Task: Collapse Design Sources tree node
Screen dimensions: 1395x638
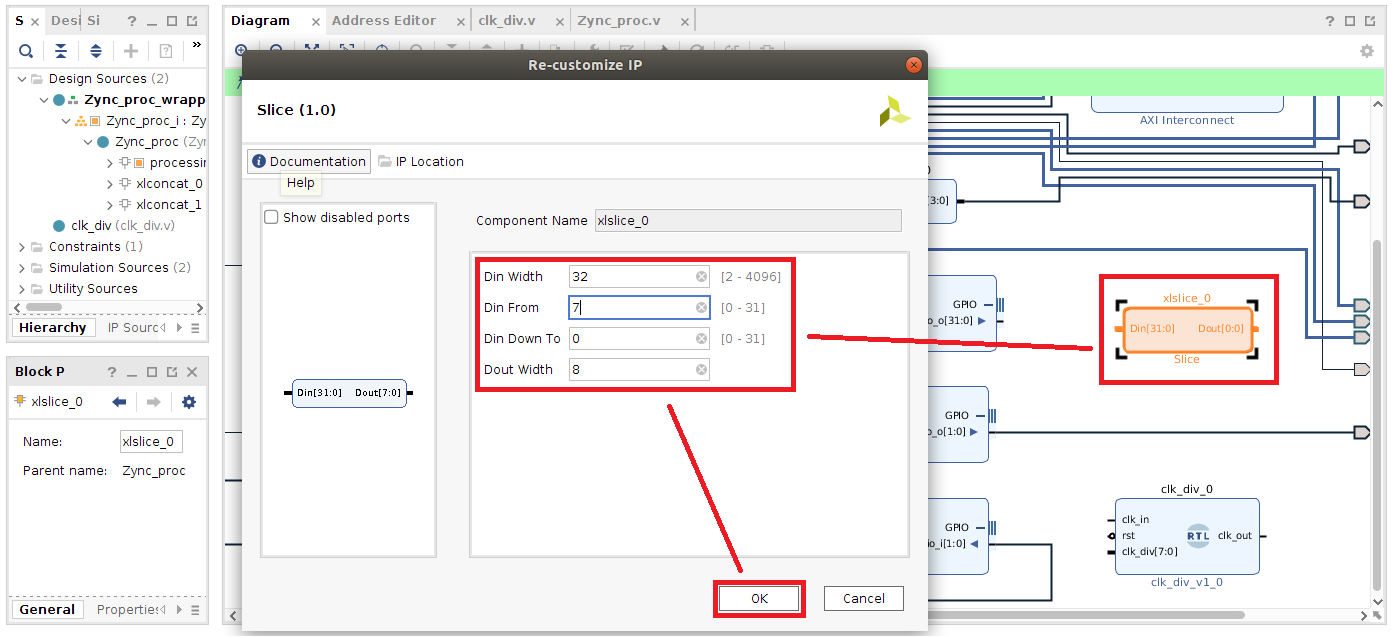Action: [22, 78]
